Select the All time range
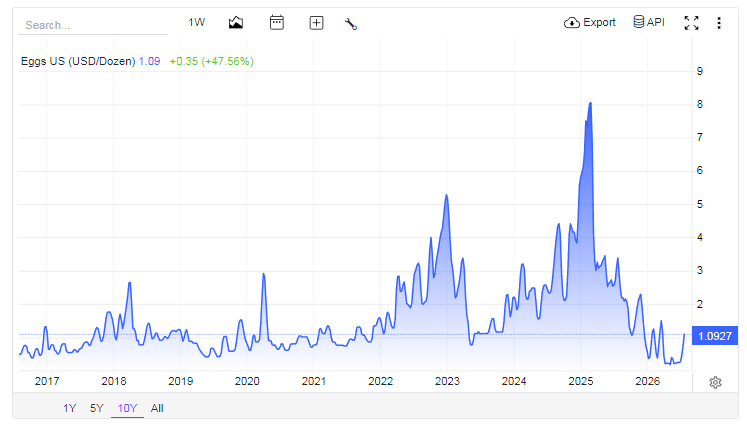The width and height of the screenshot is (747, 429). pyautogui.click(x=157, y=408)
